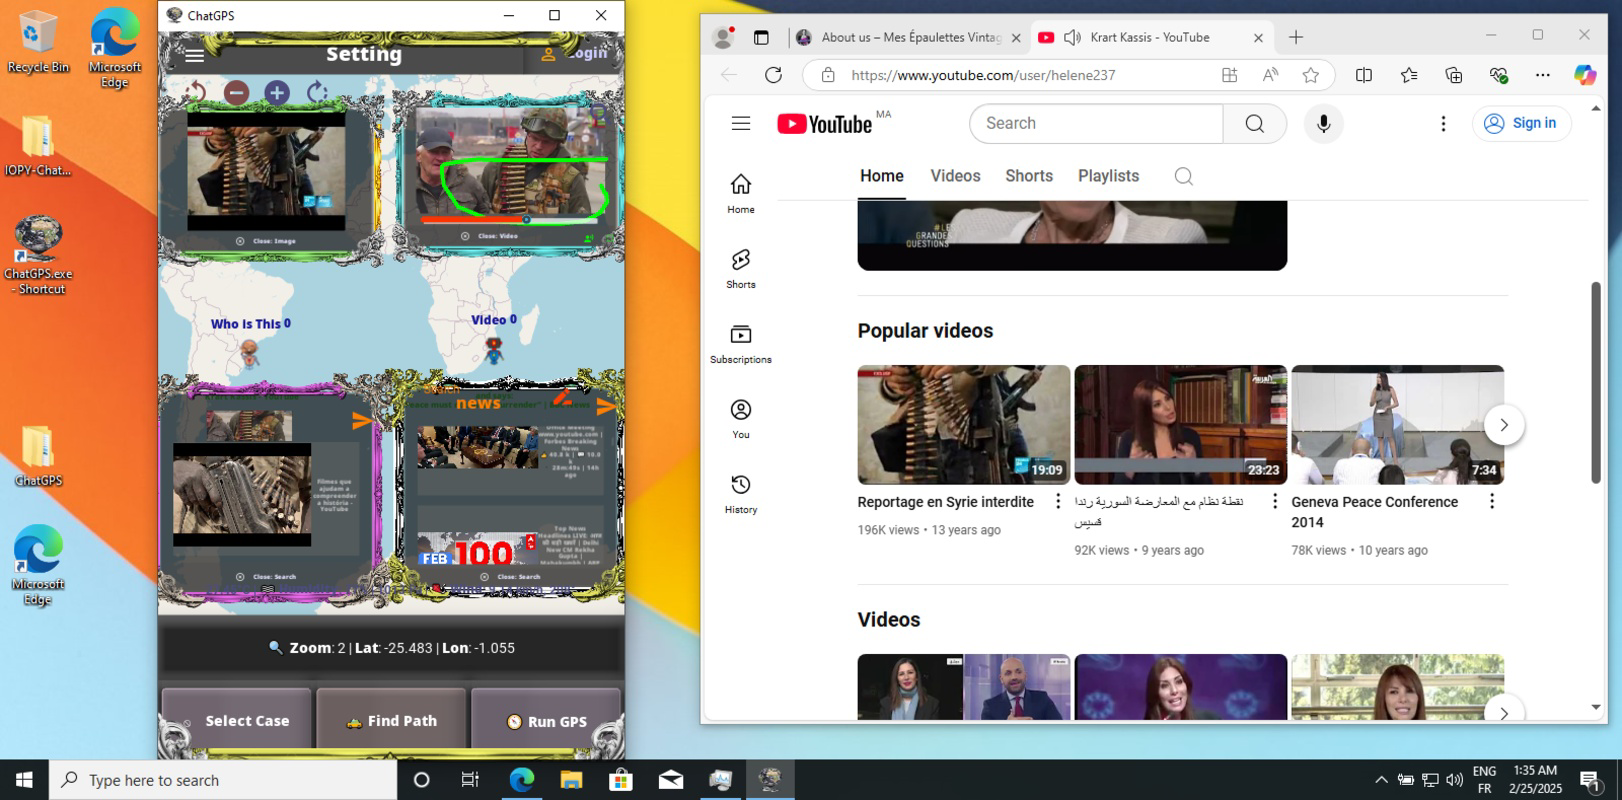Click the YouTube Search field
The image size is (1622, 800).
1096,123
